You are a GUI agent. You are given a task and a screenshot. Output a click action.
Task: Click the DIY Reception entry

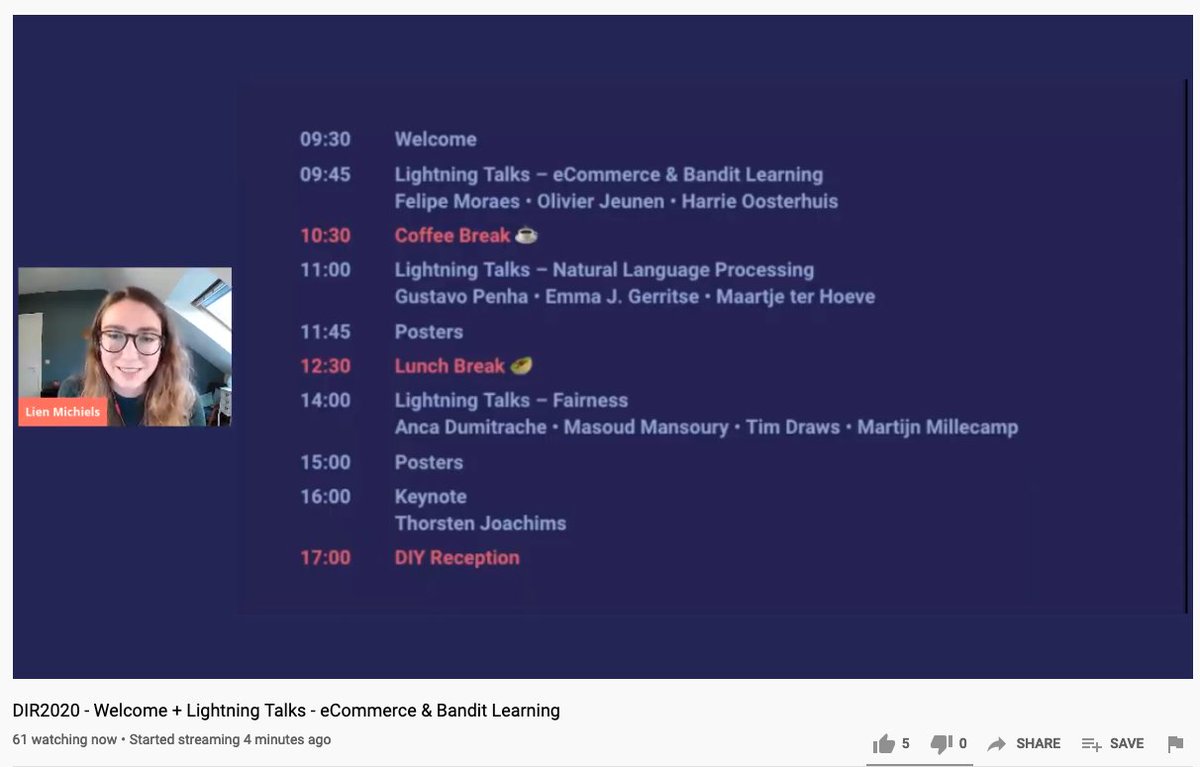(x=457, y=558)
